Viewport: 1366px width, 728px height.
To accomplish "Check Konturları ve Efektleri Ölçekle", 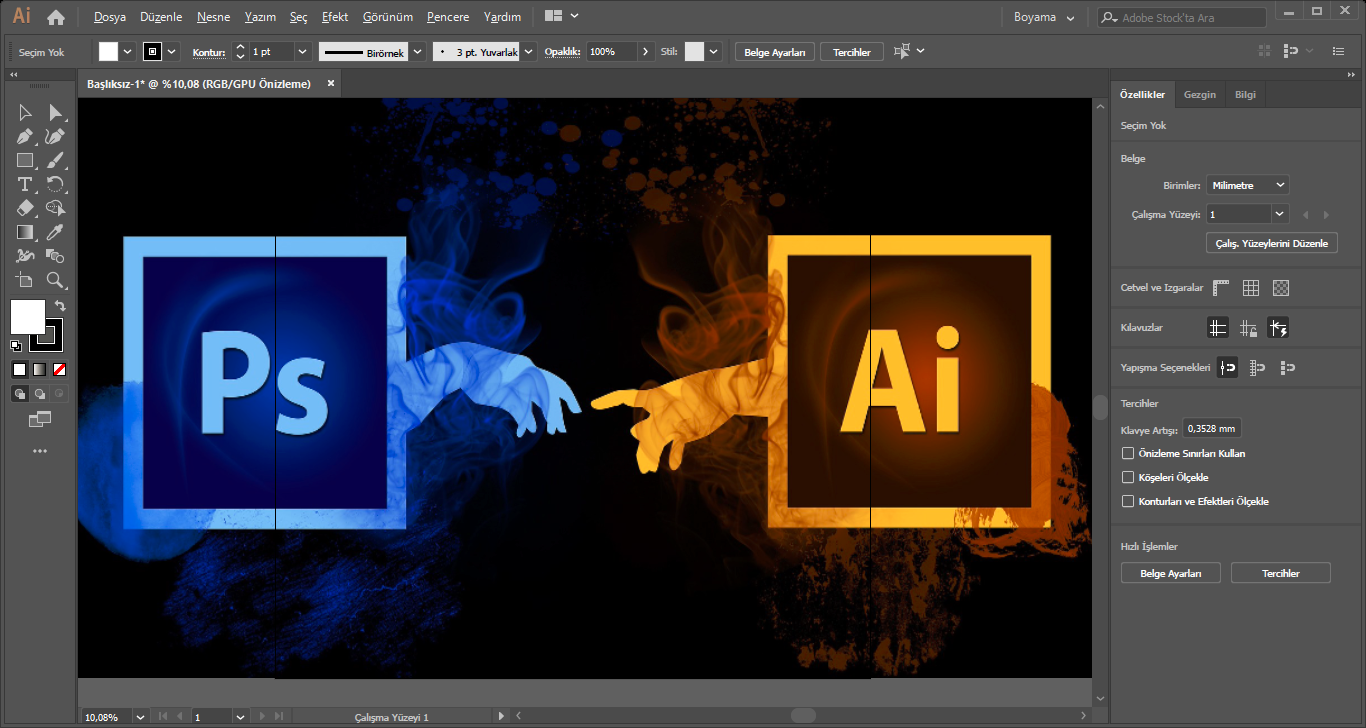I will 1128,501.
